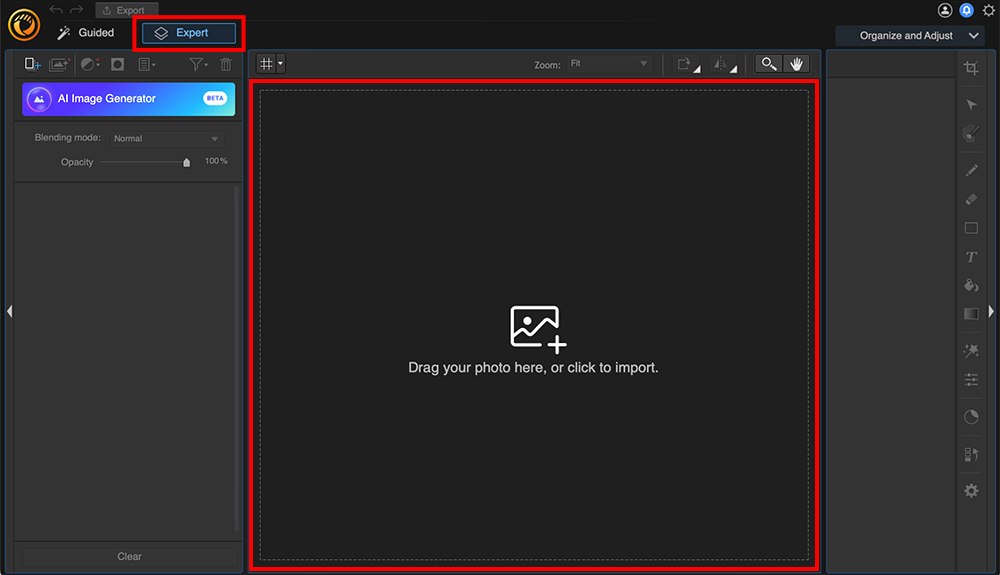Viewport: 1000px width, 575px height.
Task: Click the 100% opacity value
Action: pyautogui.click(x=216, y=161)
